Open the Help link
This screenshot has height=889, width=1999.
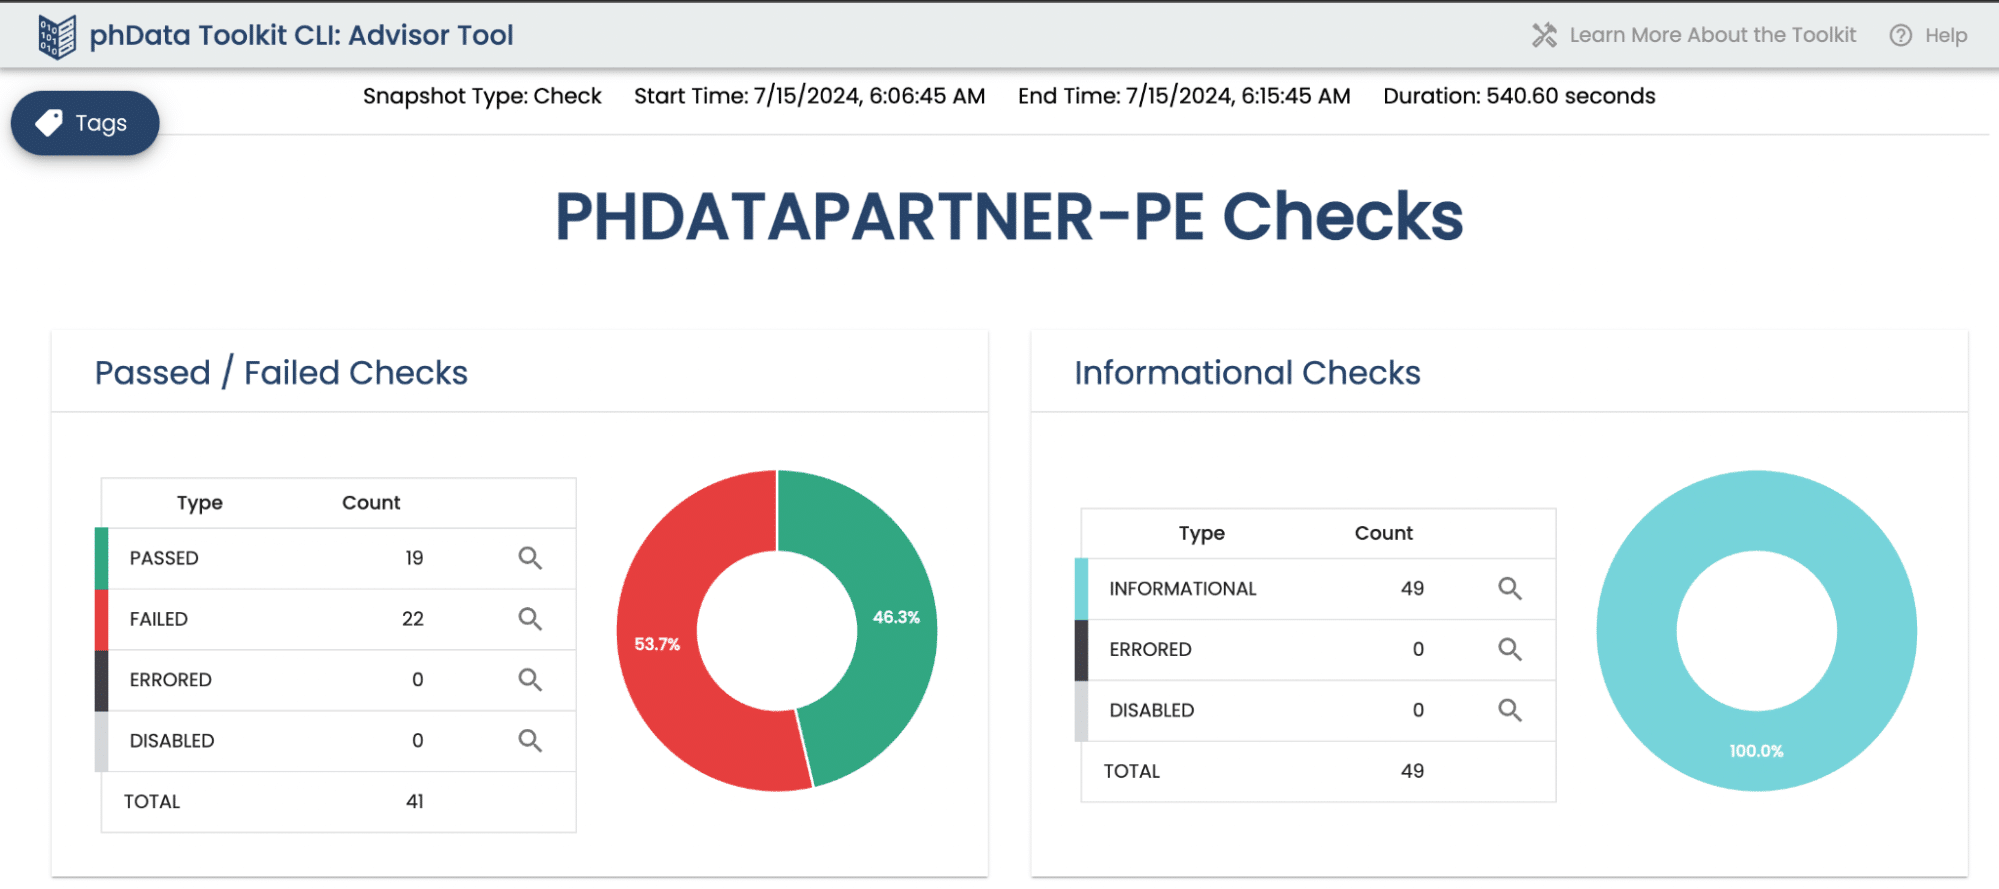click(x=1945, y=36)
